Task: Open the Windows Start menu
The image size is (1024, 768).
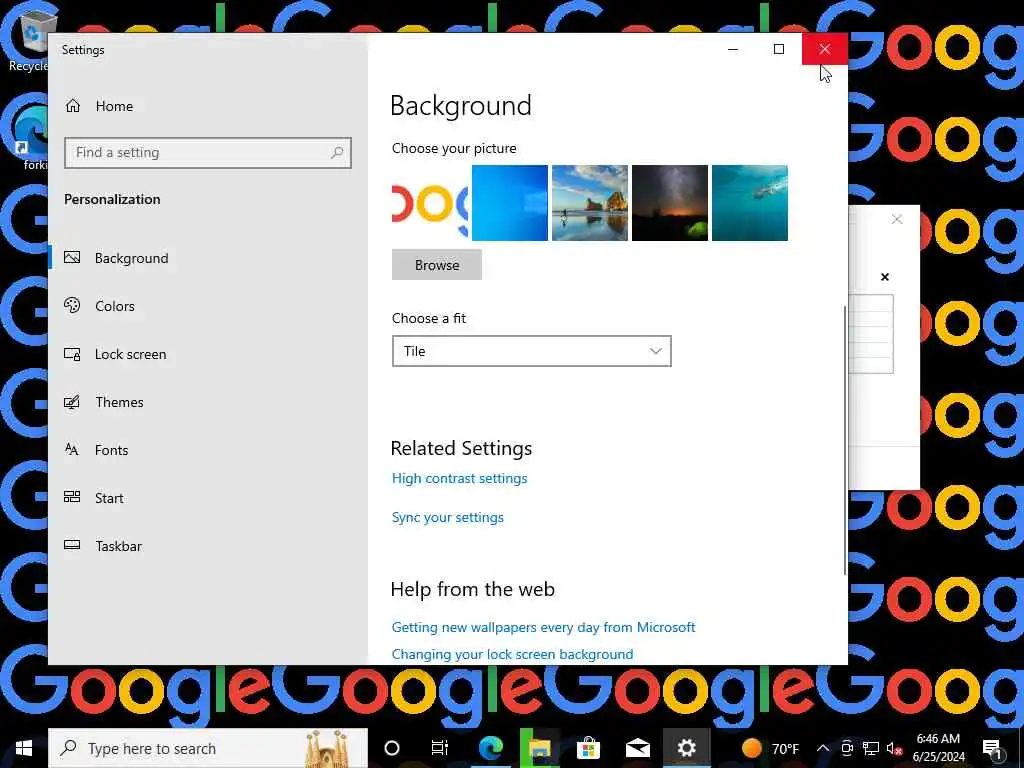Action: click(x=24, y=748)
